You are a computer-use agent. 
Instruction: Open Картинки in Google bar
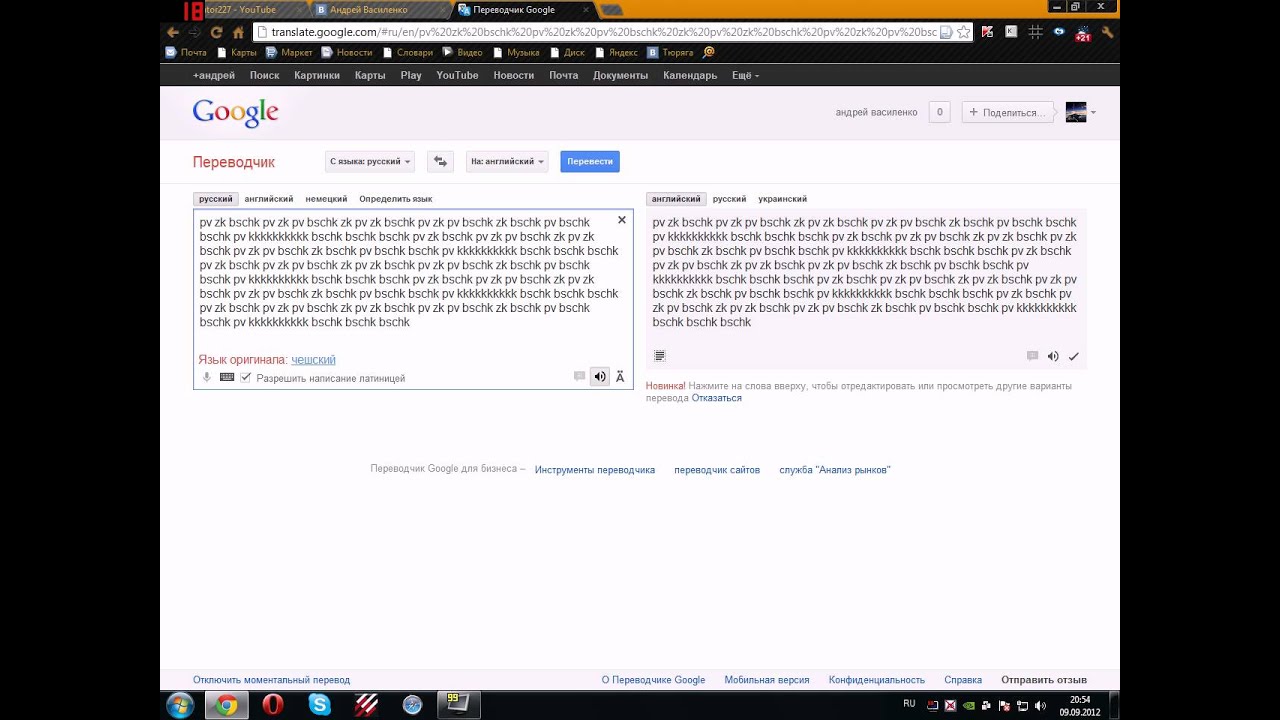click(317, 75)
